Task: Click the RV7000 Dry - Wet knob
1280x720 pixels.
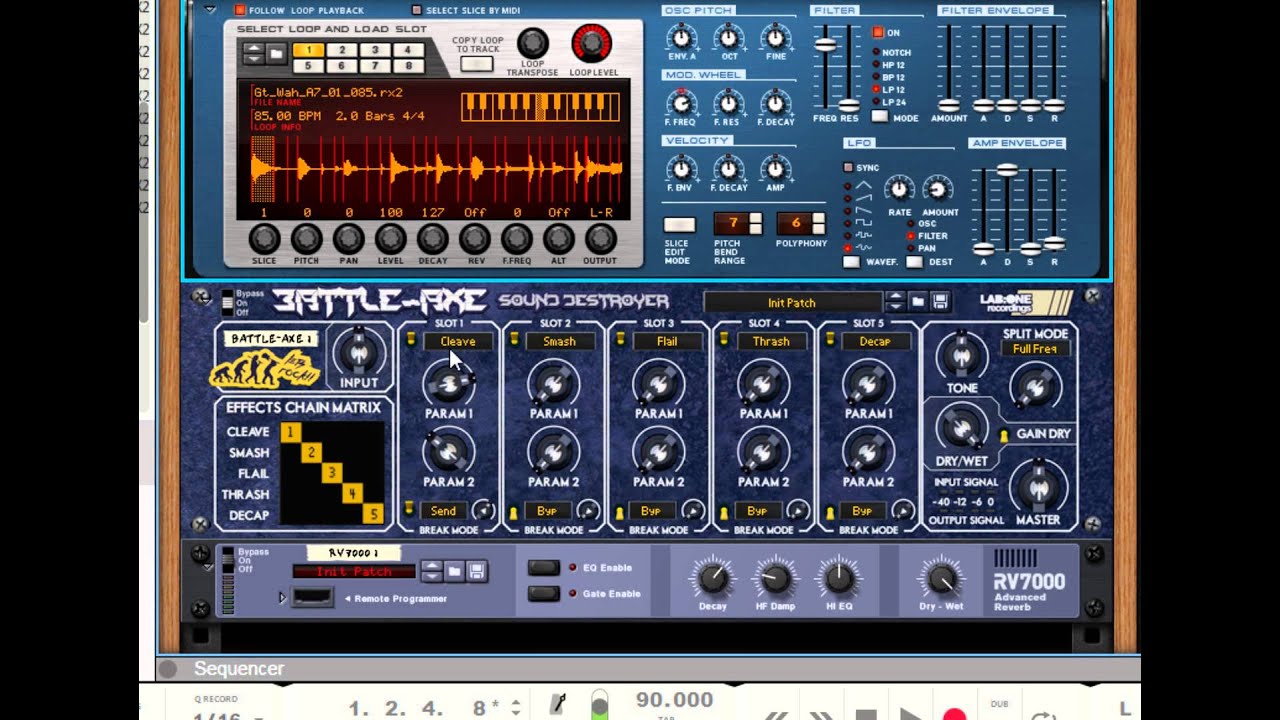Action: pos(941,578)
